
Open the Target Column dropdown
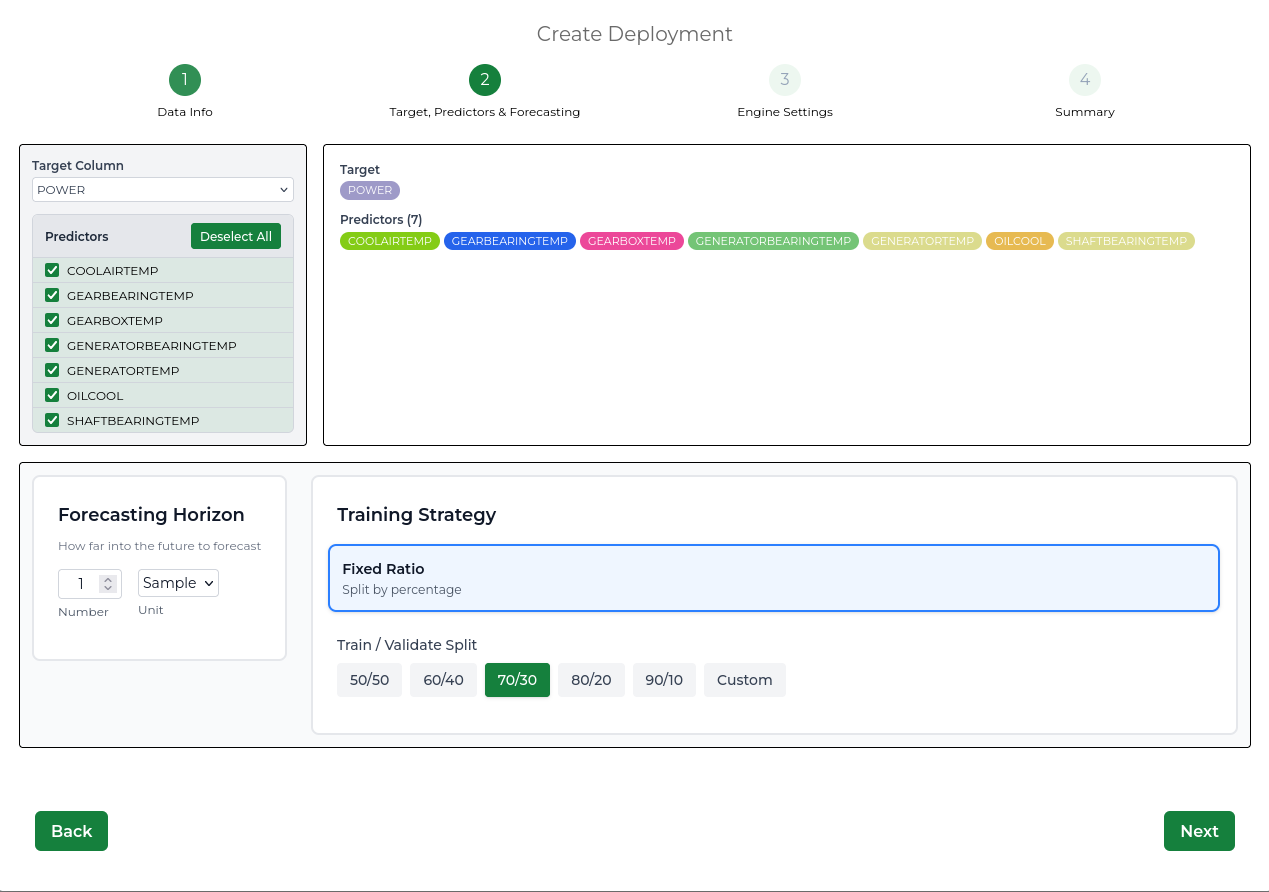(163, 190)
